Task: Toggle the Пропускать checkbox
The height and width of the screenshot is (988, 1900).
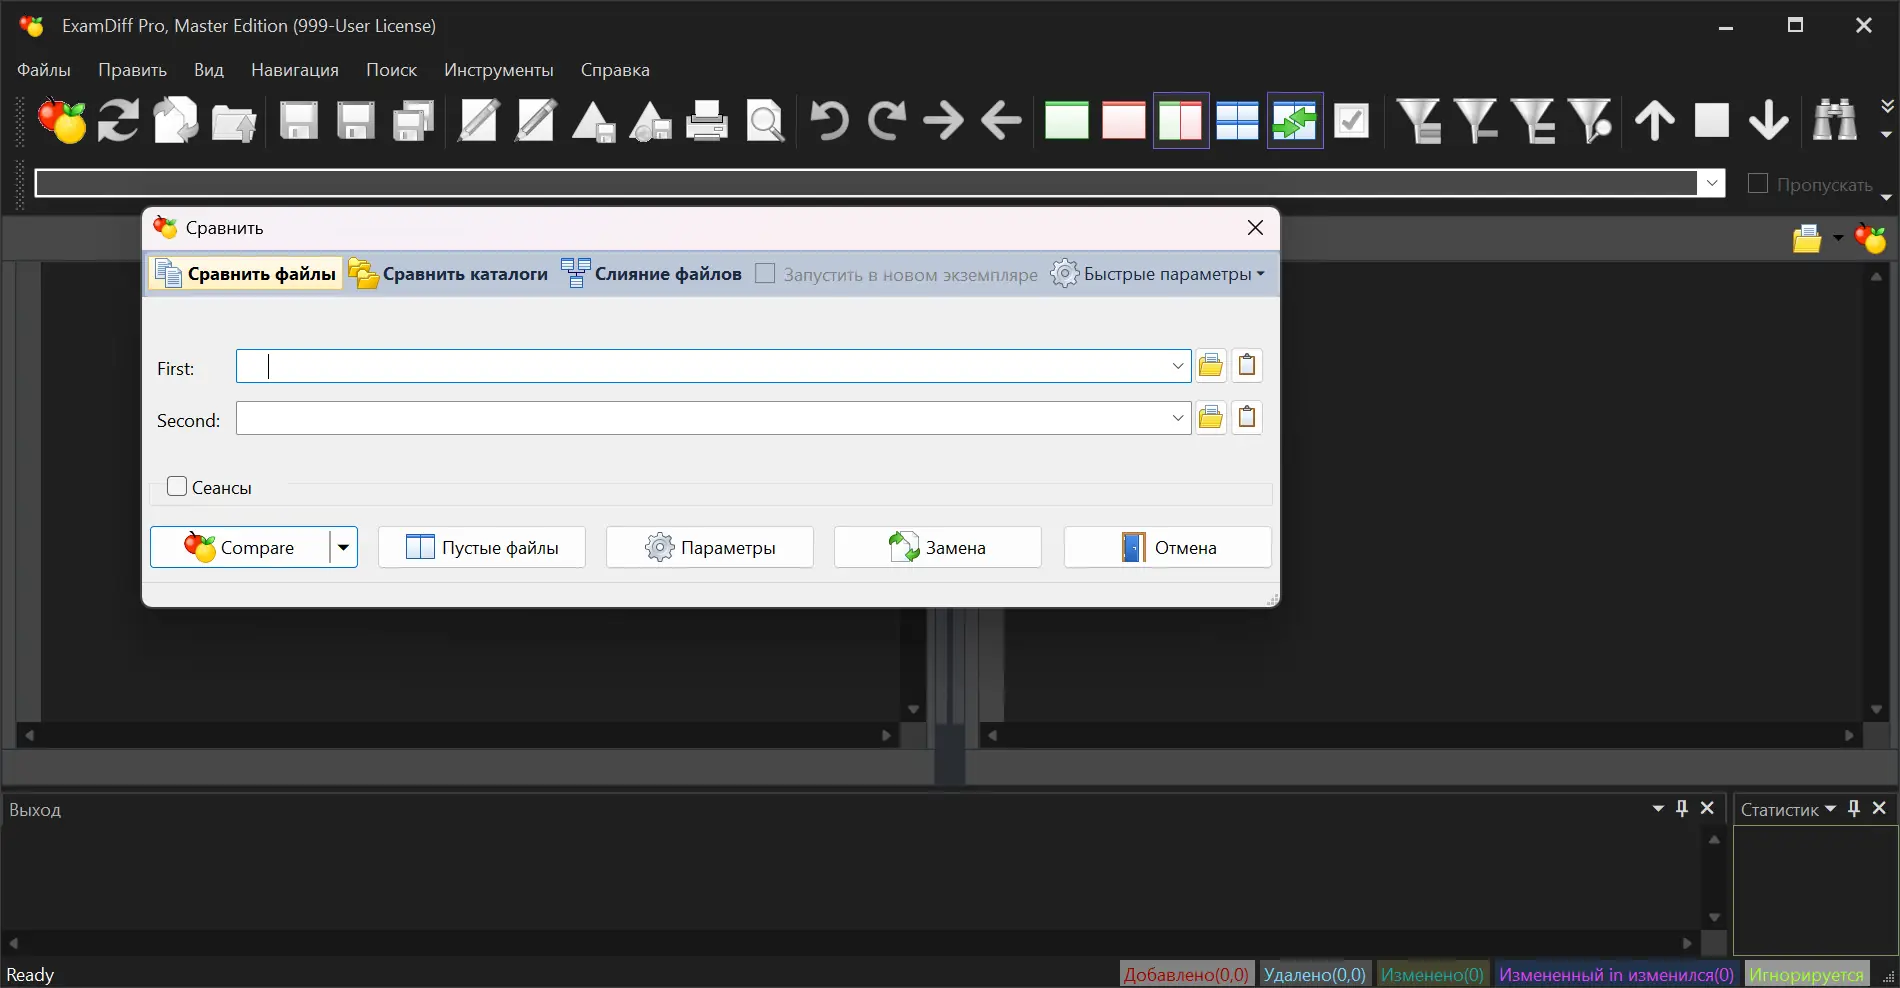Action: [x=1757, y=183]
